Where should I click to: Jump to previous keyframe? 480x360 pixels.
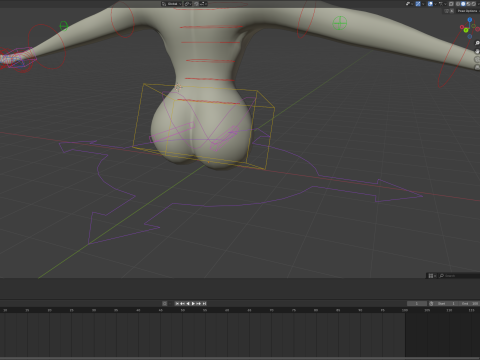click(x=182, y=303)
